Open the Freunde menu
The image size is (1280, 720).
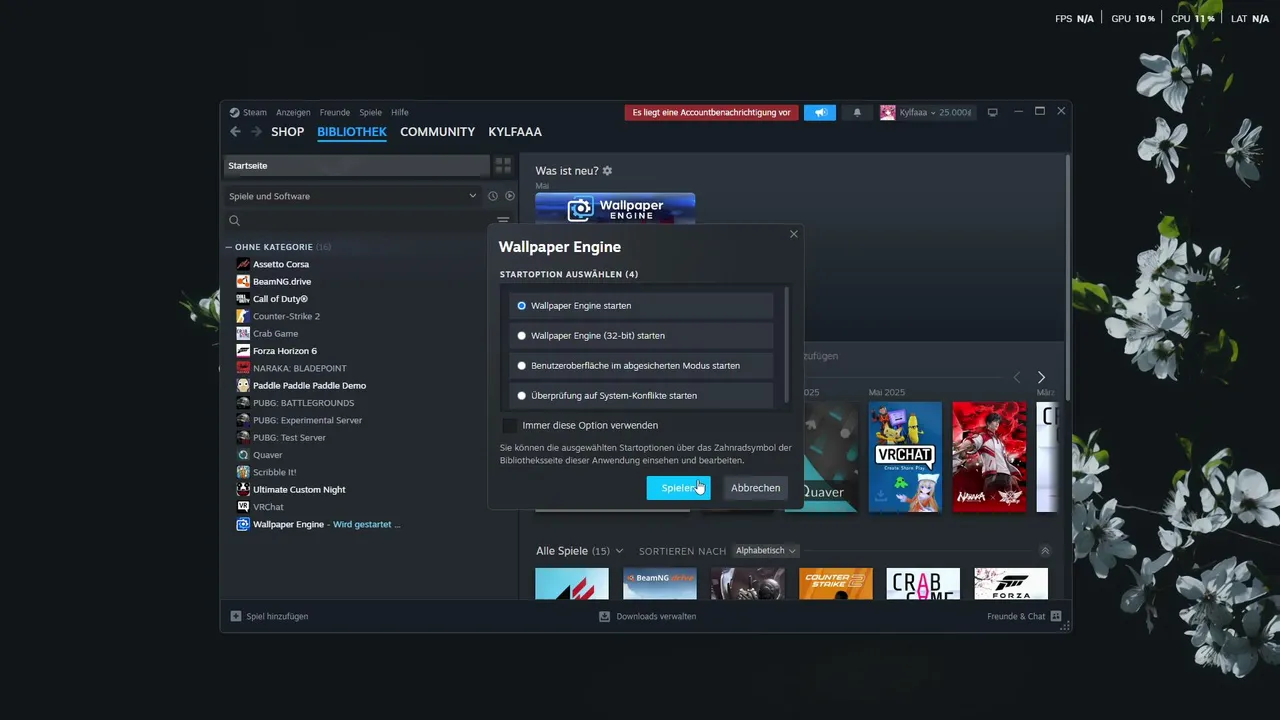[x=335, y=113]
